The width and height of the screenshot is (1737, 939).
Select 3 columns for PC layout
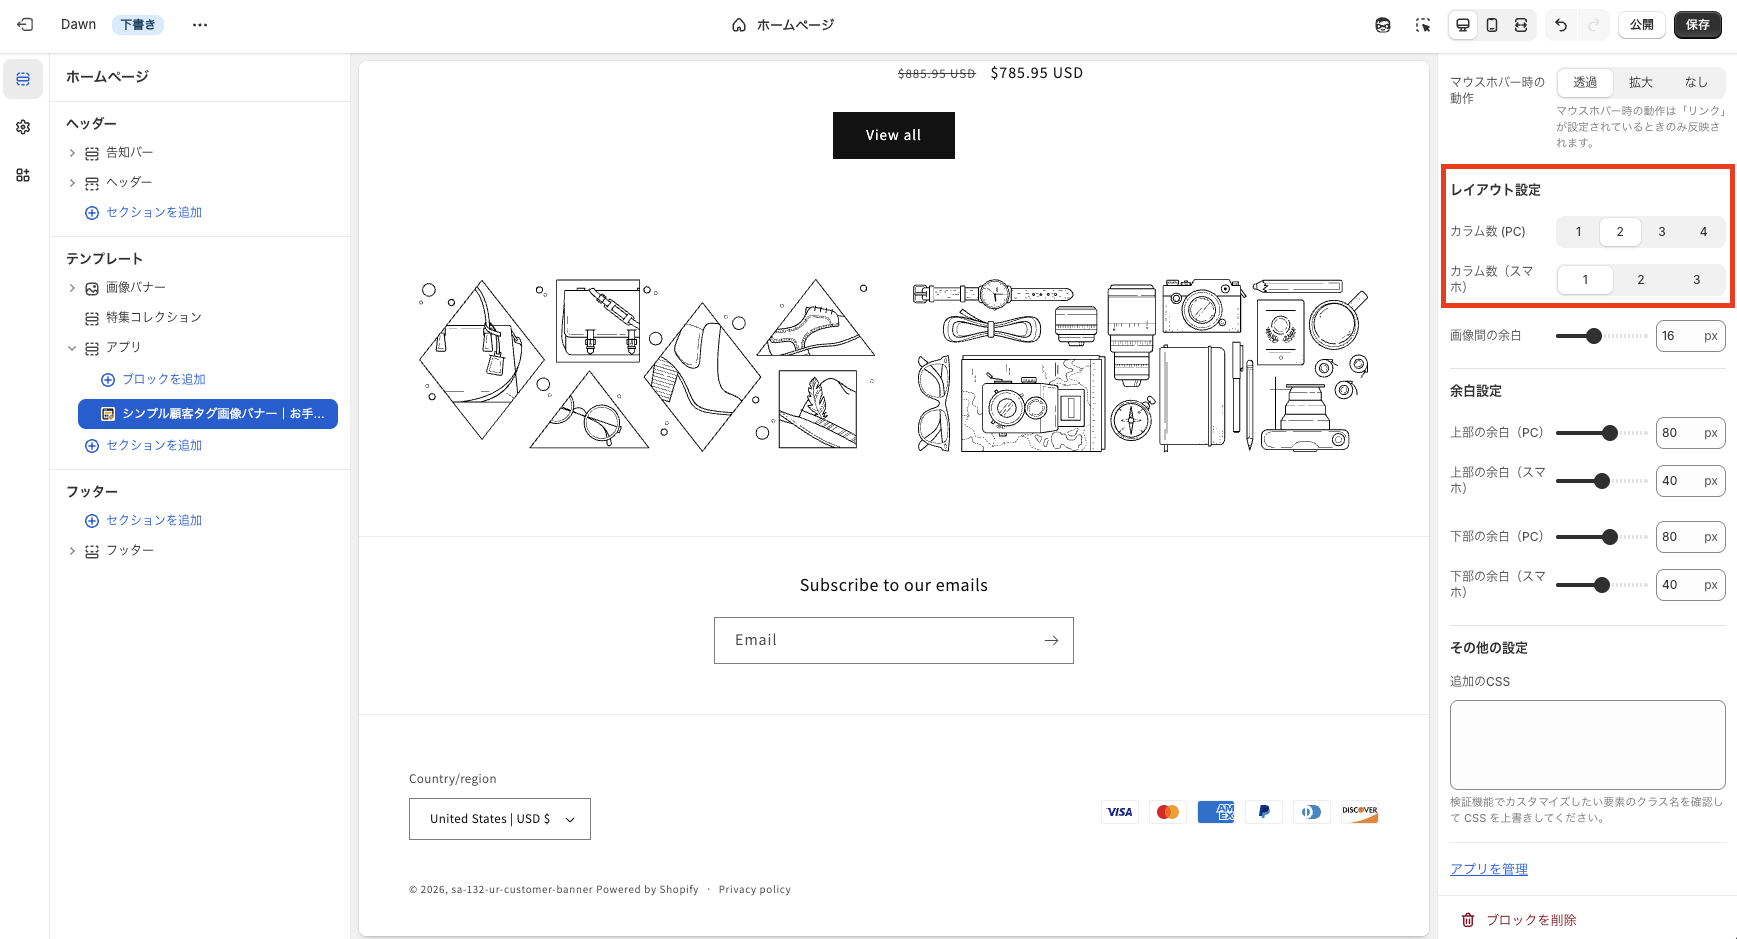coord(1661,231)
